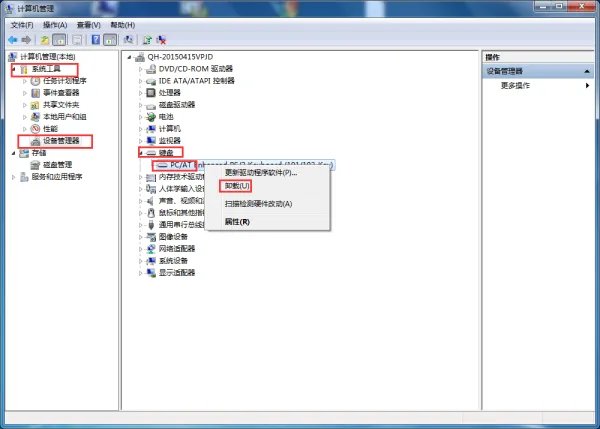Click the 性能 performance icon
The image size is (600, 429).
click(36, 129)
